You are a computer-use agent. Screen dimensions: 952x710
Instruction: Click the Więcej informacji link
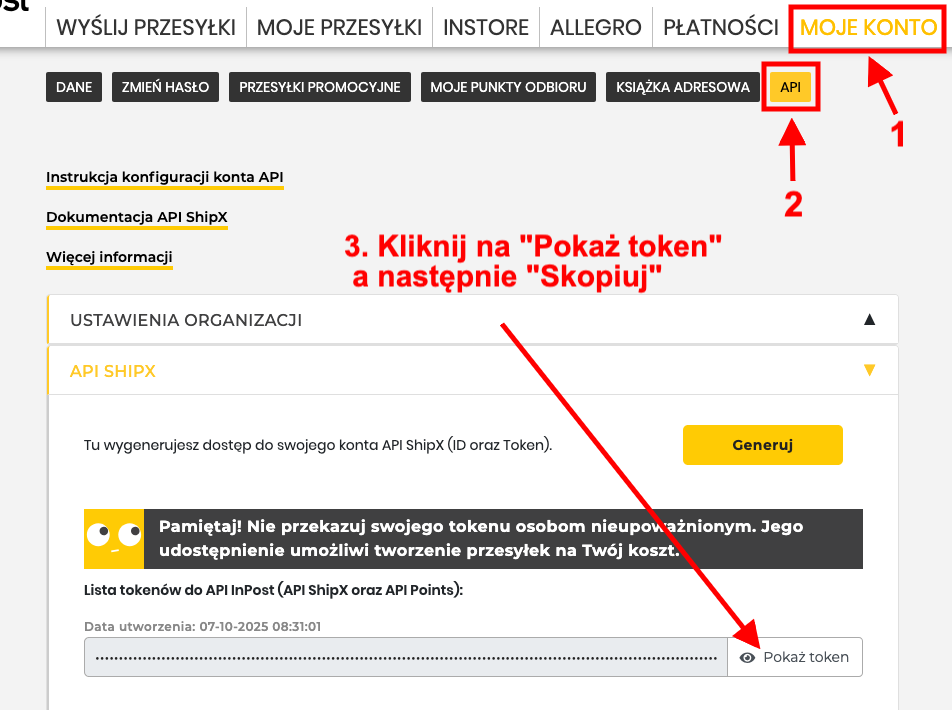coord(109,258)
